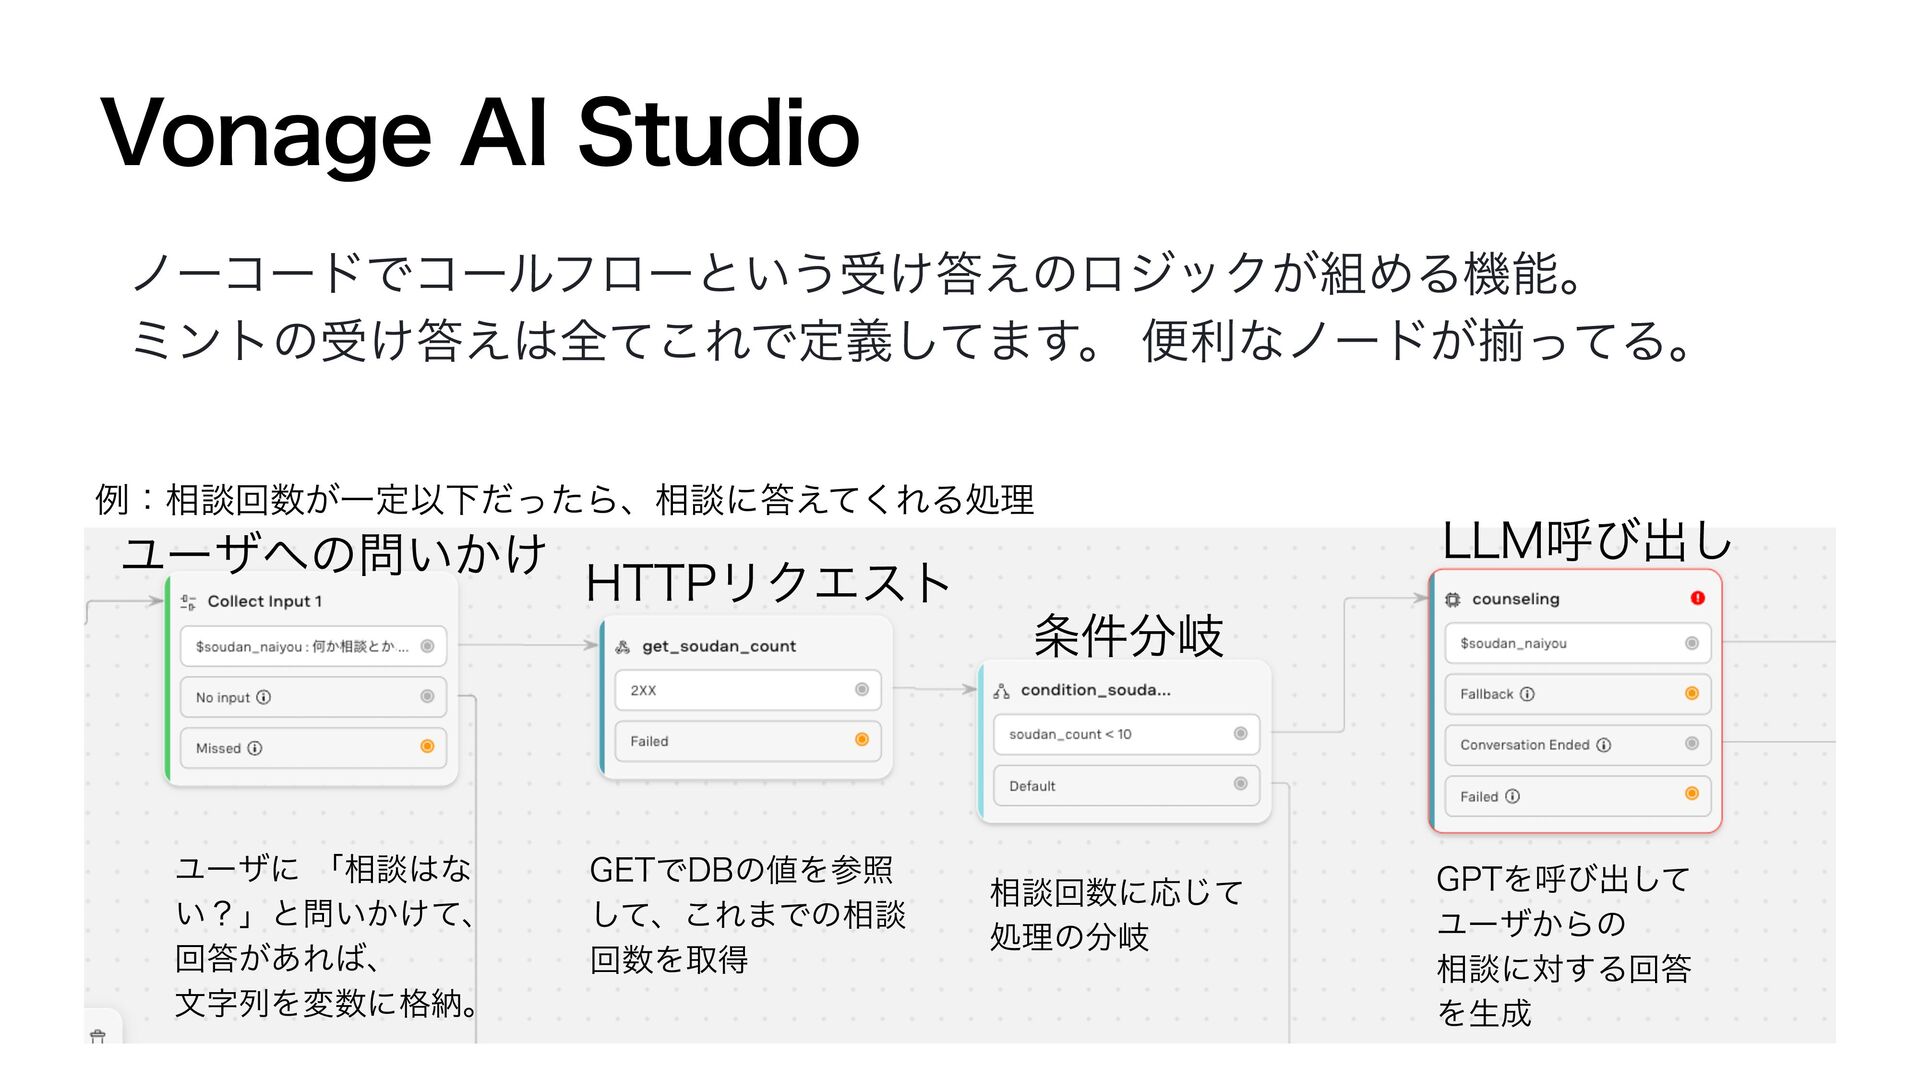Click the Failed row in get_soudan_count node
This screenshot has height=1080, width=1920.
point(748,741)
